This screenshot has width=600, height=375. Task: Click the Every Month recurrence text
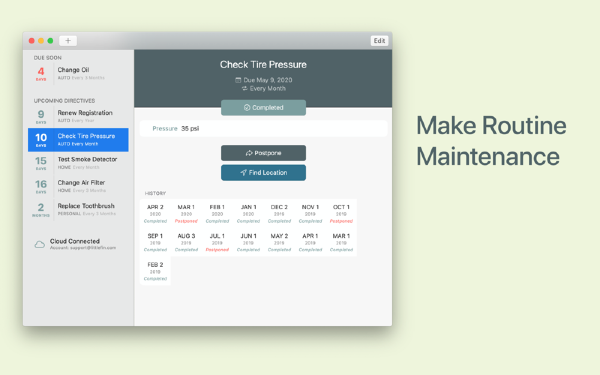[x=268, y=88]
